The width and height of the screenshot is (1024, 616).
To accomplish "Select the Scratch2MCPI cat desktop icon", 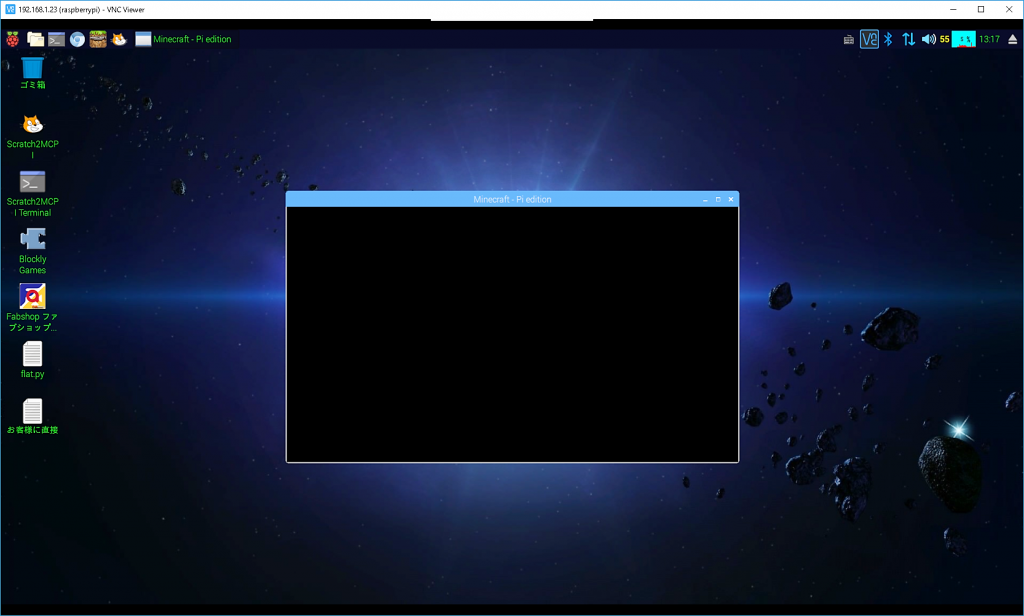I will (32, 136).
